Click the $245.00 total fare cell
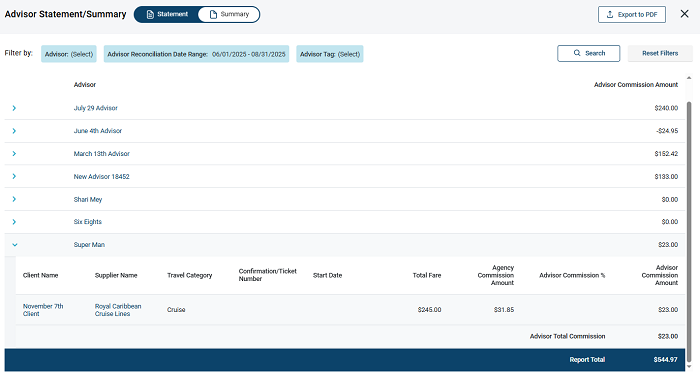Image resolution: width=700 pixels, height=374 pixels. (x=429, y=310)
